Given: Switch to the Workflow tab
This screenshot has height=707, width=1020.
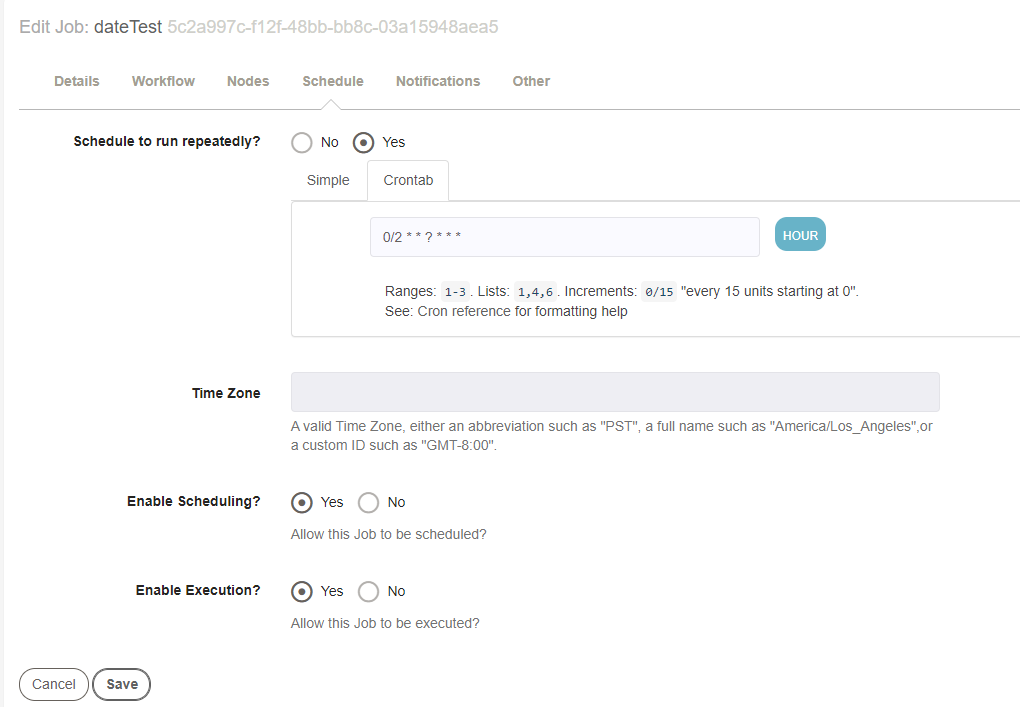Looking at the screenshot, I should pyautogui.click(x=163, y=81).
